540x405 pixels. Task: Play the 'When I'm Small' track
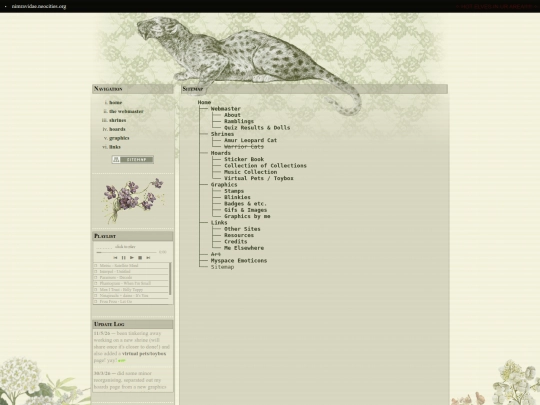click(x=131, y=283)
